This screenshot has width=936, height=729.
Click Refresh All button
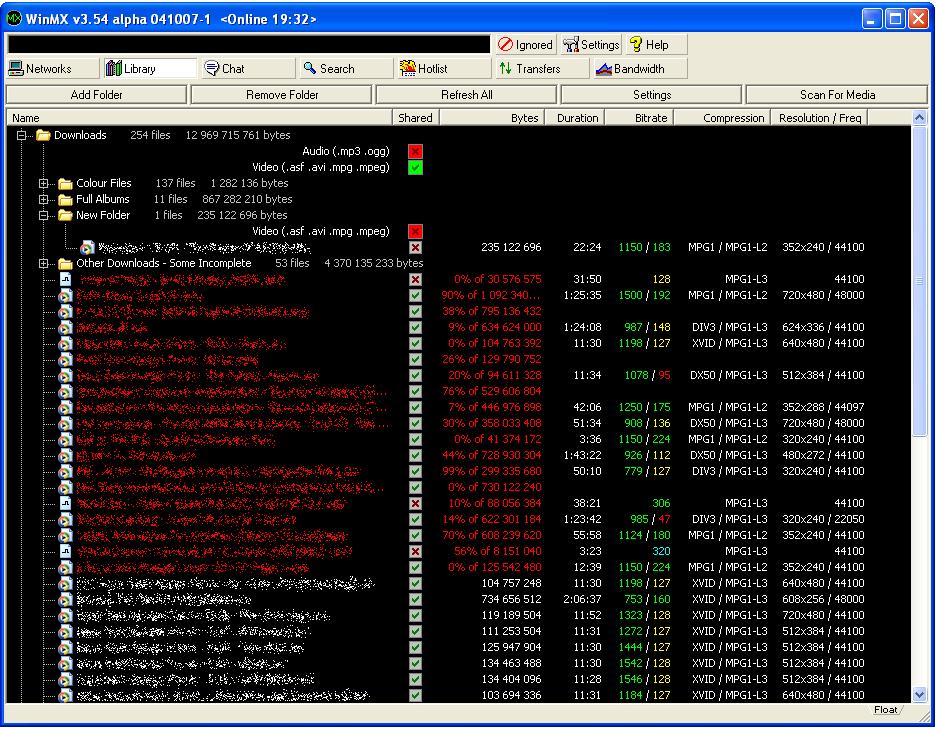click(466, 95)
